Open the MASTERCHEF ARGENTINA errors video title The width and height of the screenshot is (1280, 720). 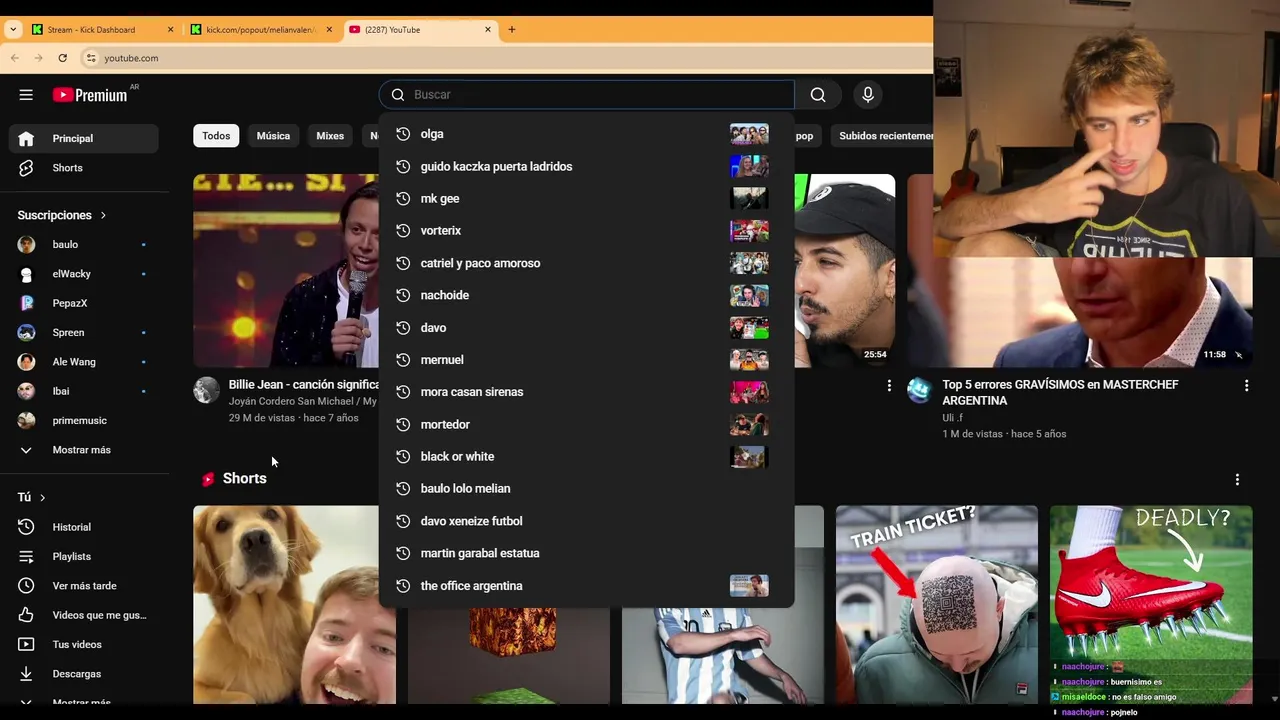1060,392
